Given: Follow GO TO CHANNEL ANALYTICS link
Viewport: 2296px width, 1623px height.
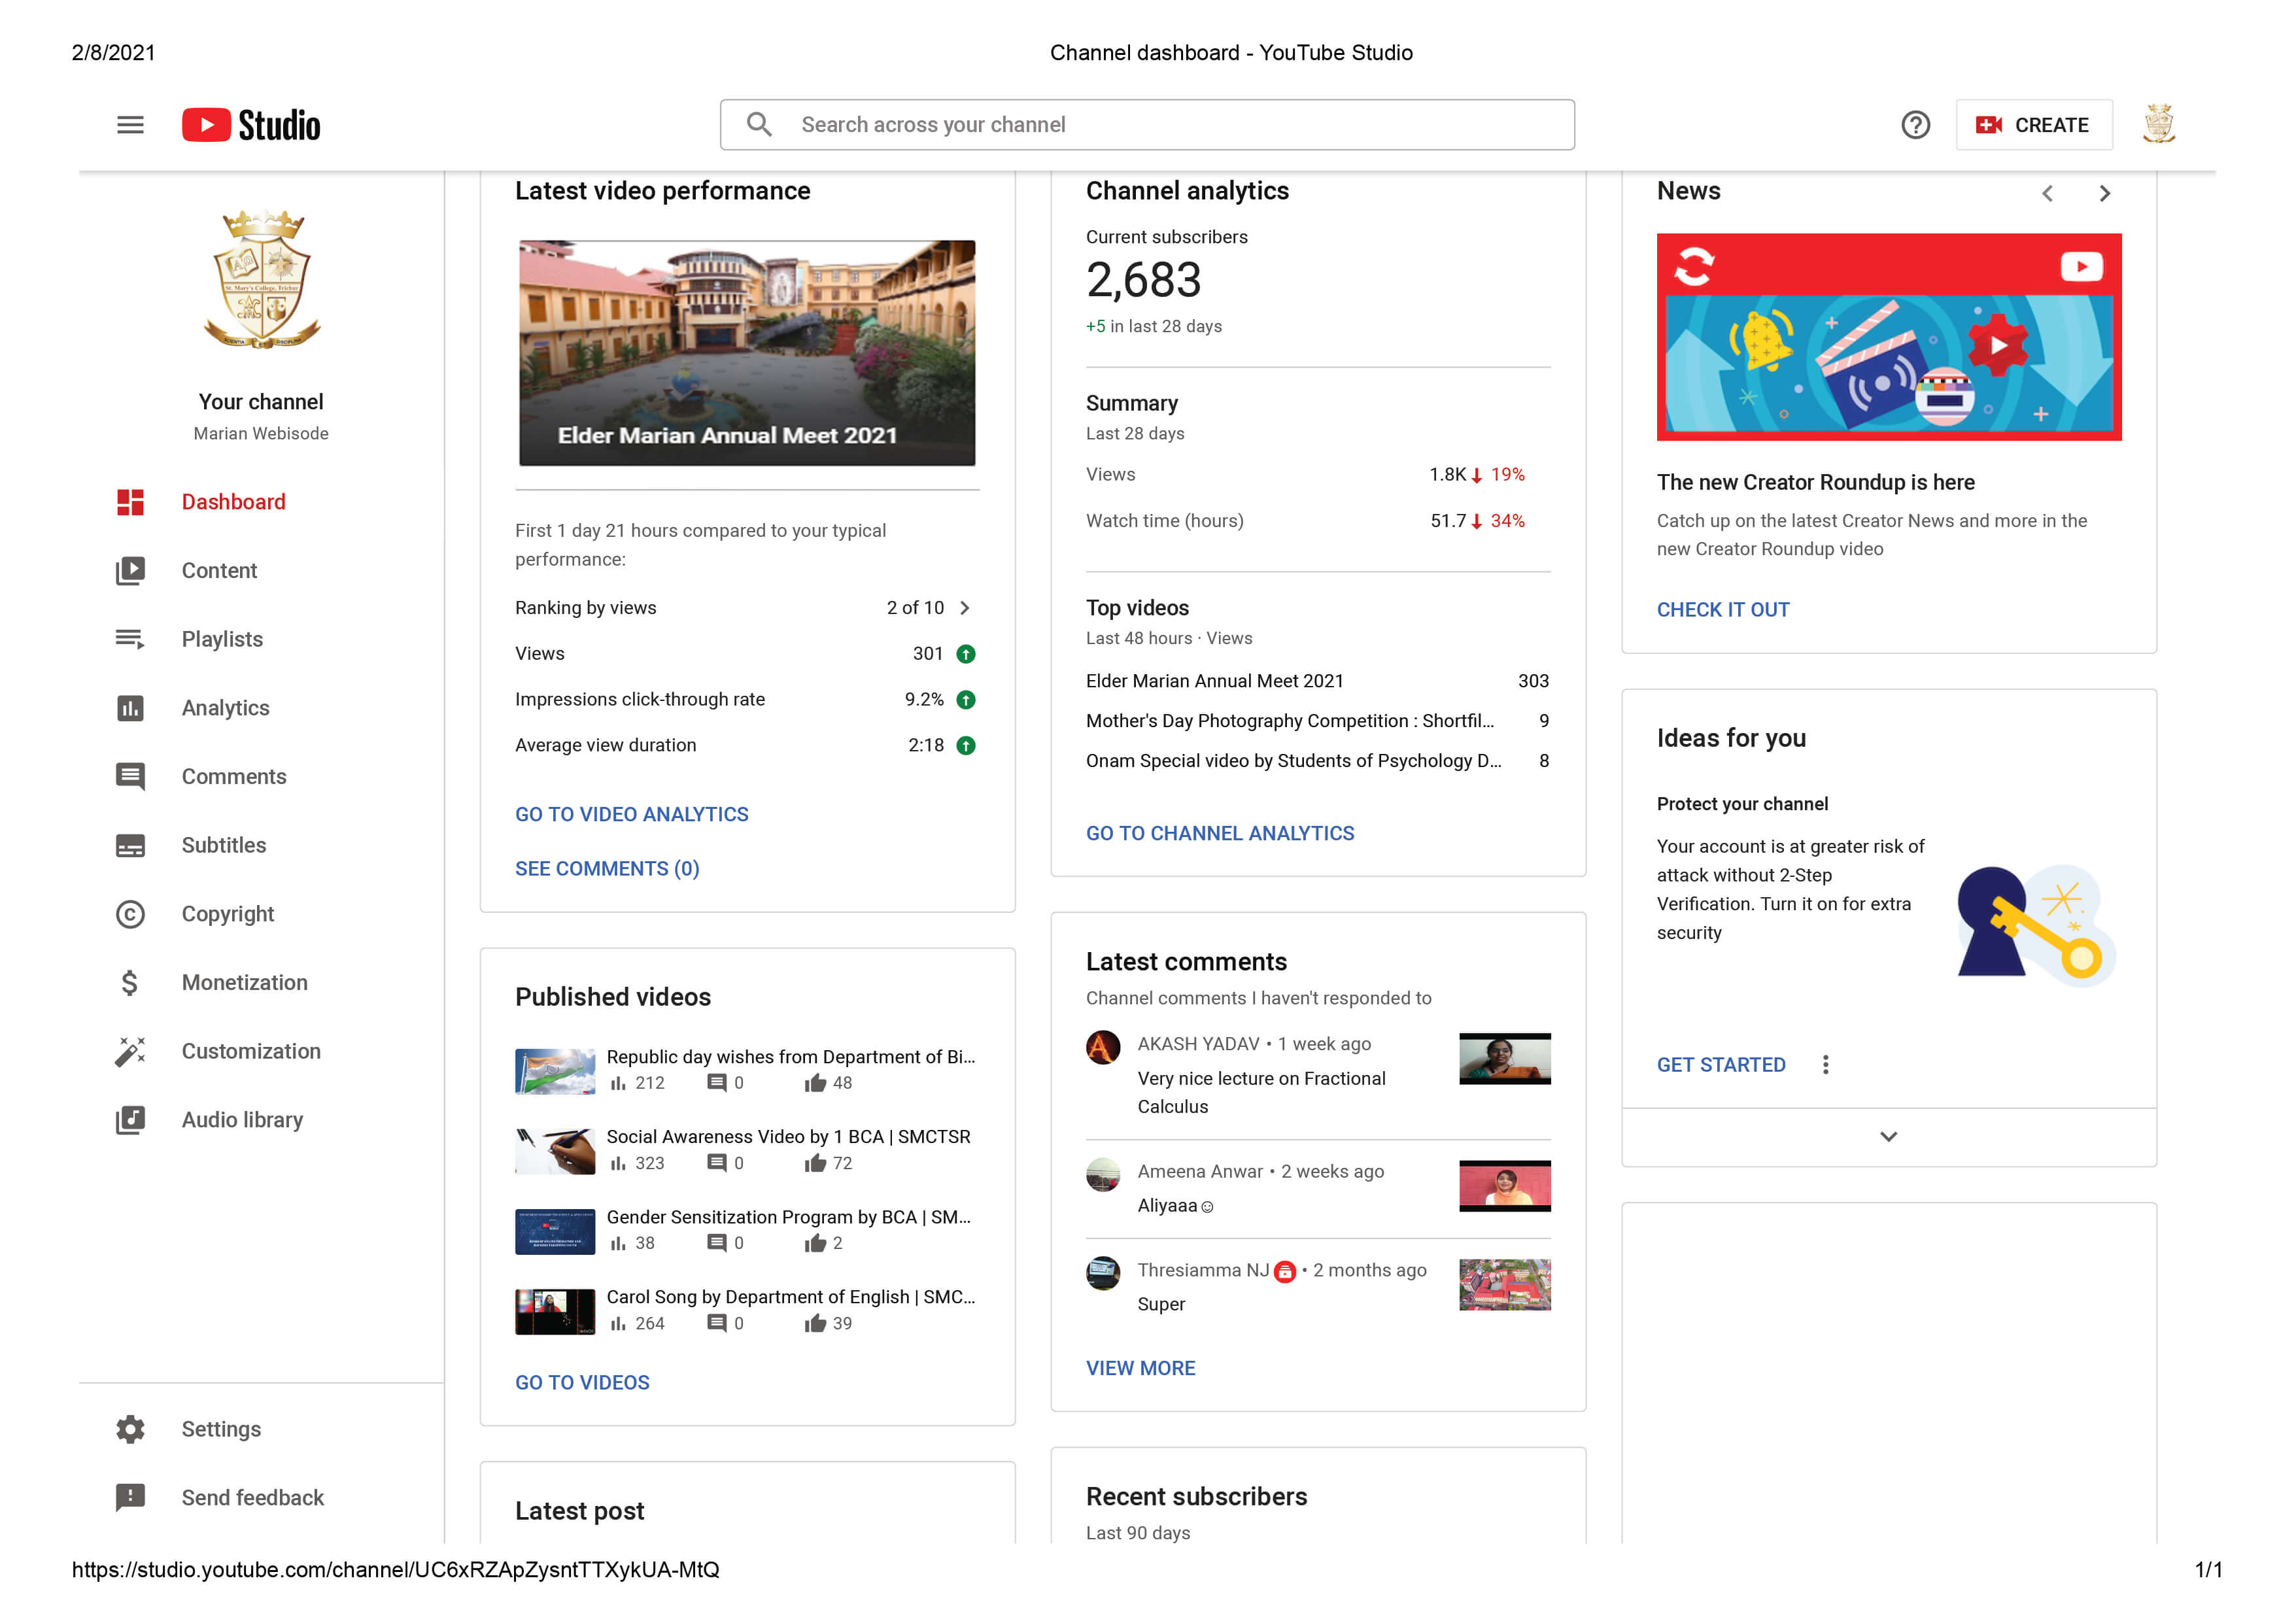Looking at the screenshot, I should [x=1220, y=834].
